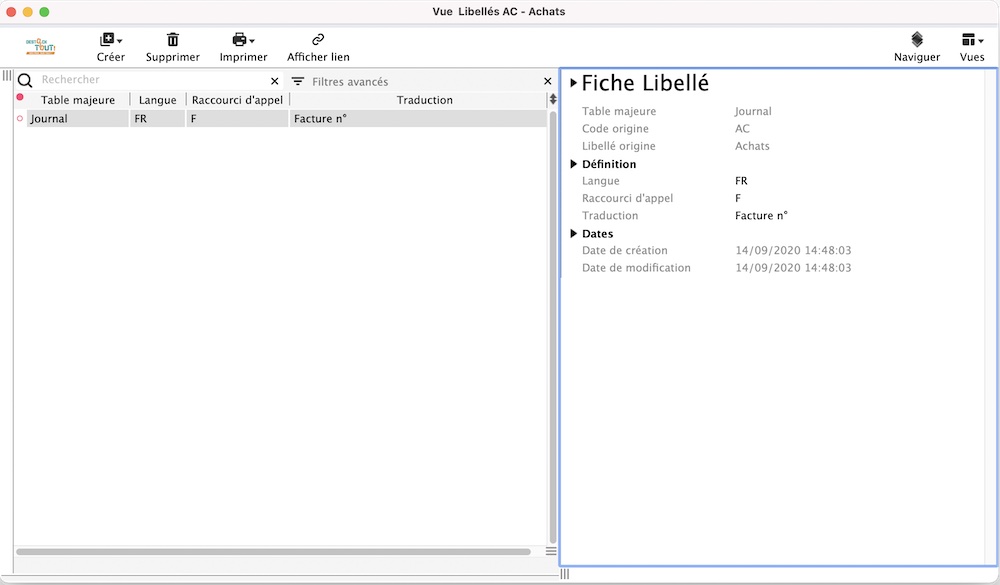Click the Traduction value Facture n° in Fiche
Viewport: 1000px width, 585px height.
[x=761, y=216]
